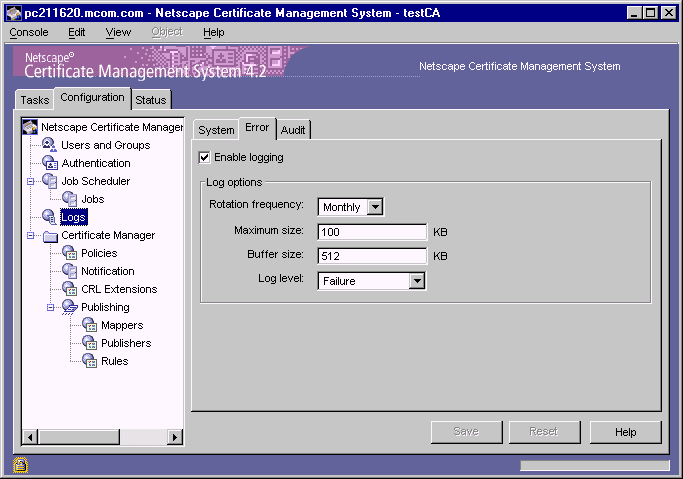Select Users and Groups in tree
This screenshot has height=479, width=683.
106,145
